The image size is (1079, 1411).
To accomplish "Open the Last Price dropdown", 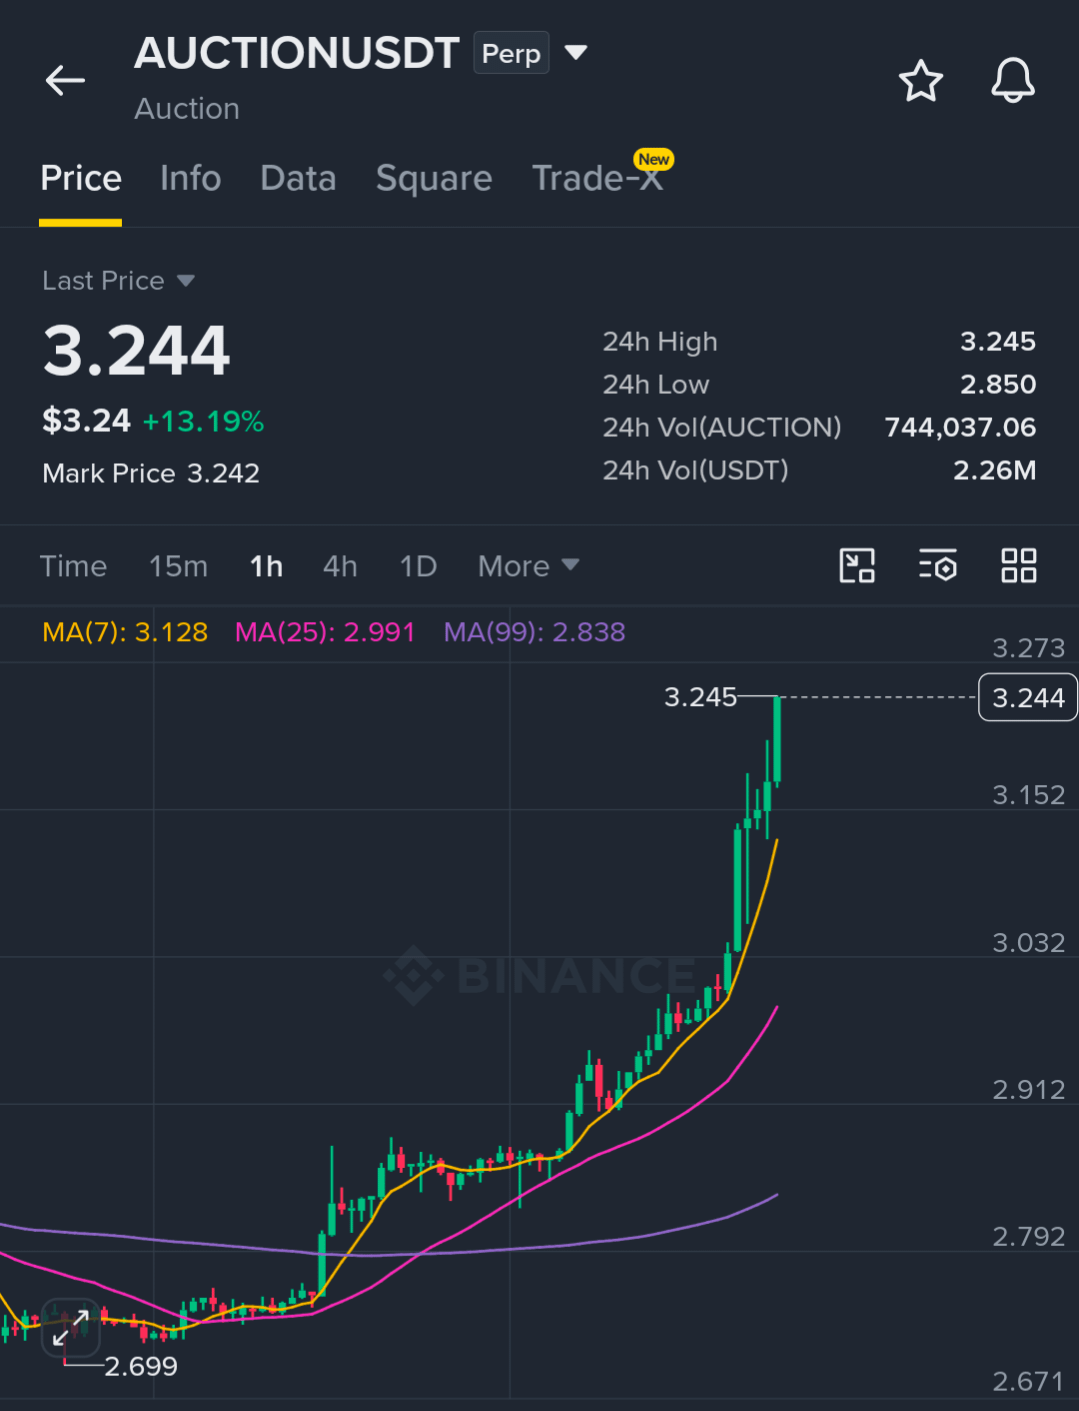I will pos(118,281).
